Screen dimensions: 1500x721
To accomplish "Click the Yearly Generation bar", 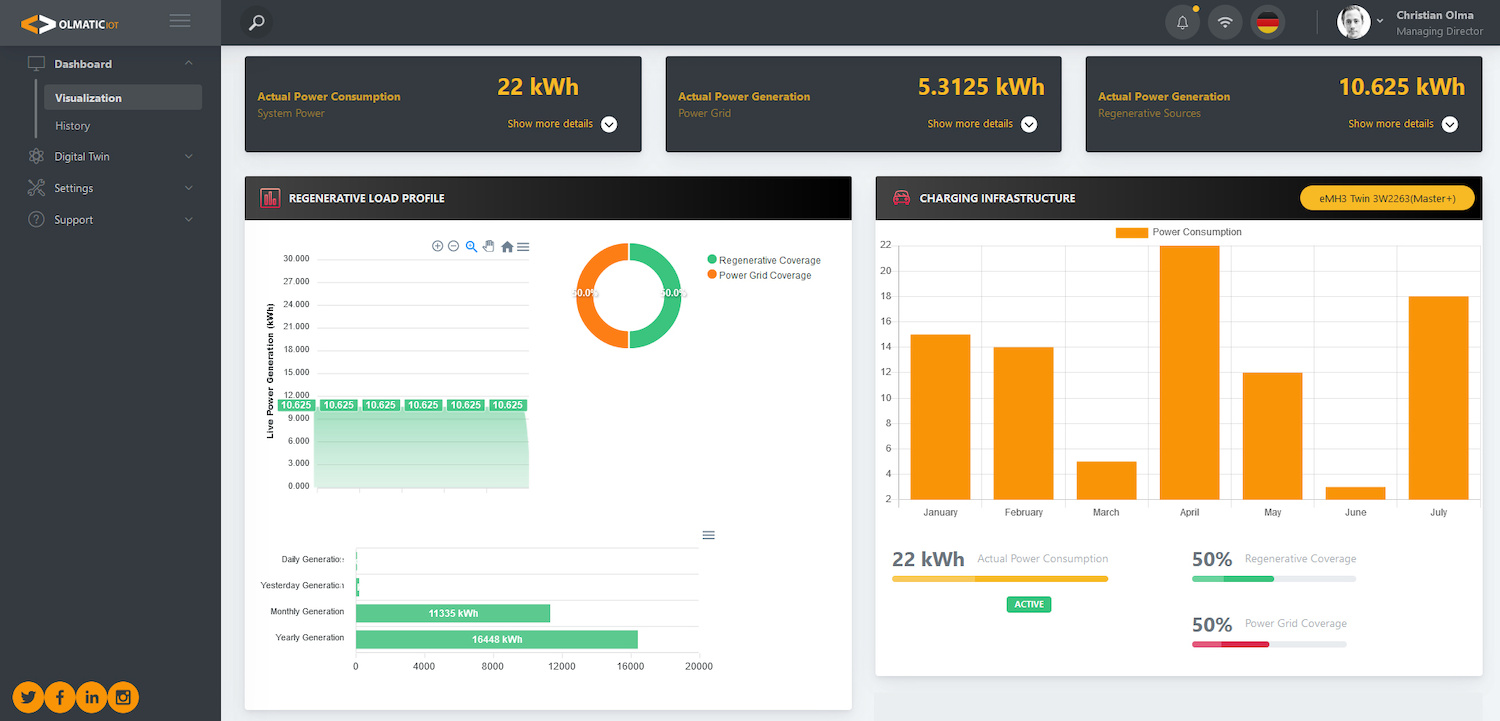I will pos(496,639).
